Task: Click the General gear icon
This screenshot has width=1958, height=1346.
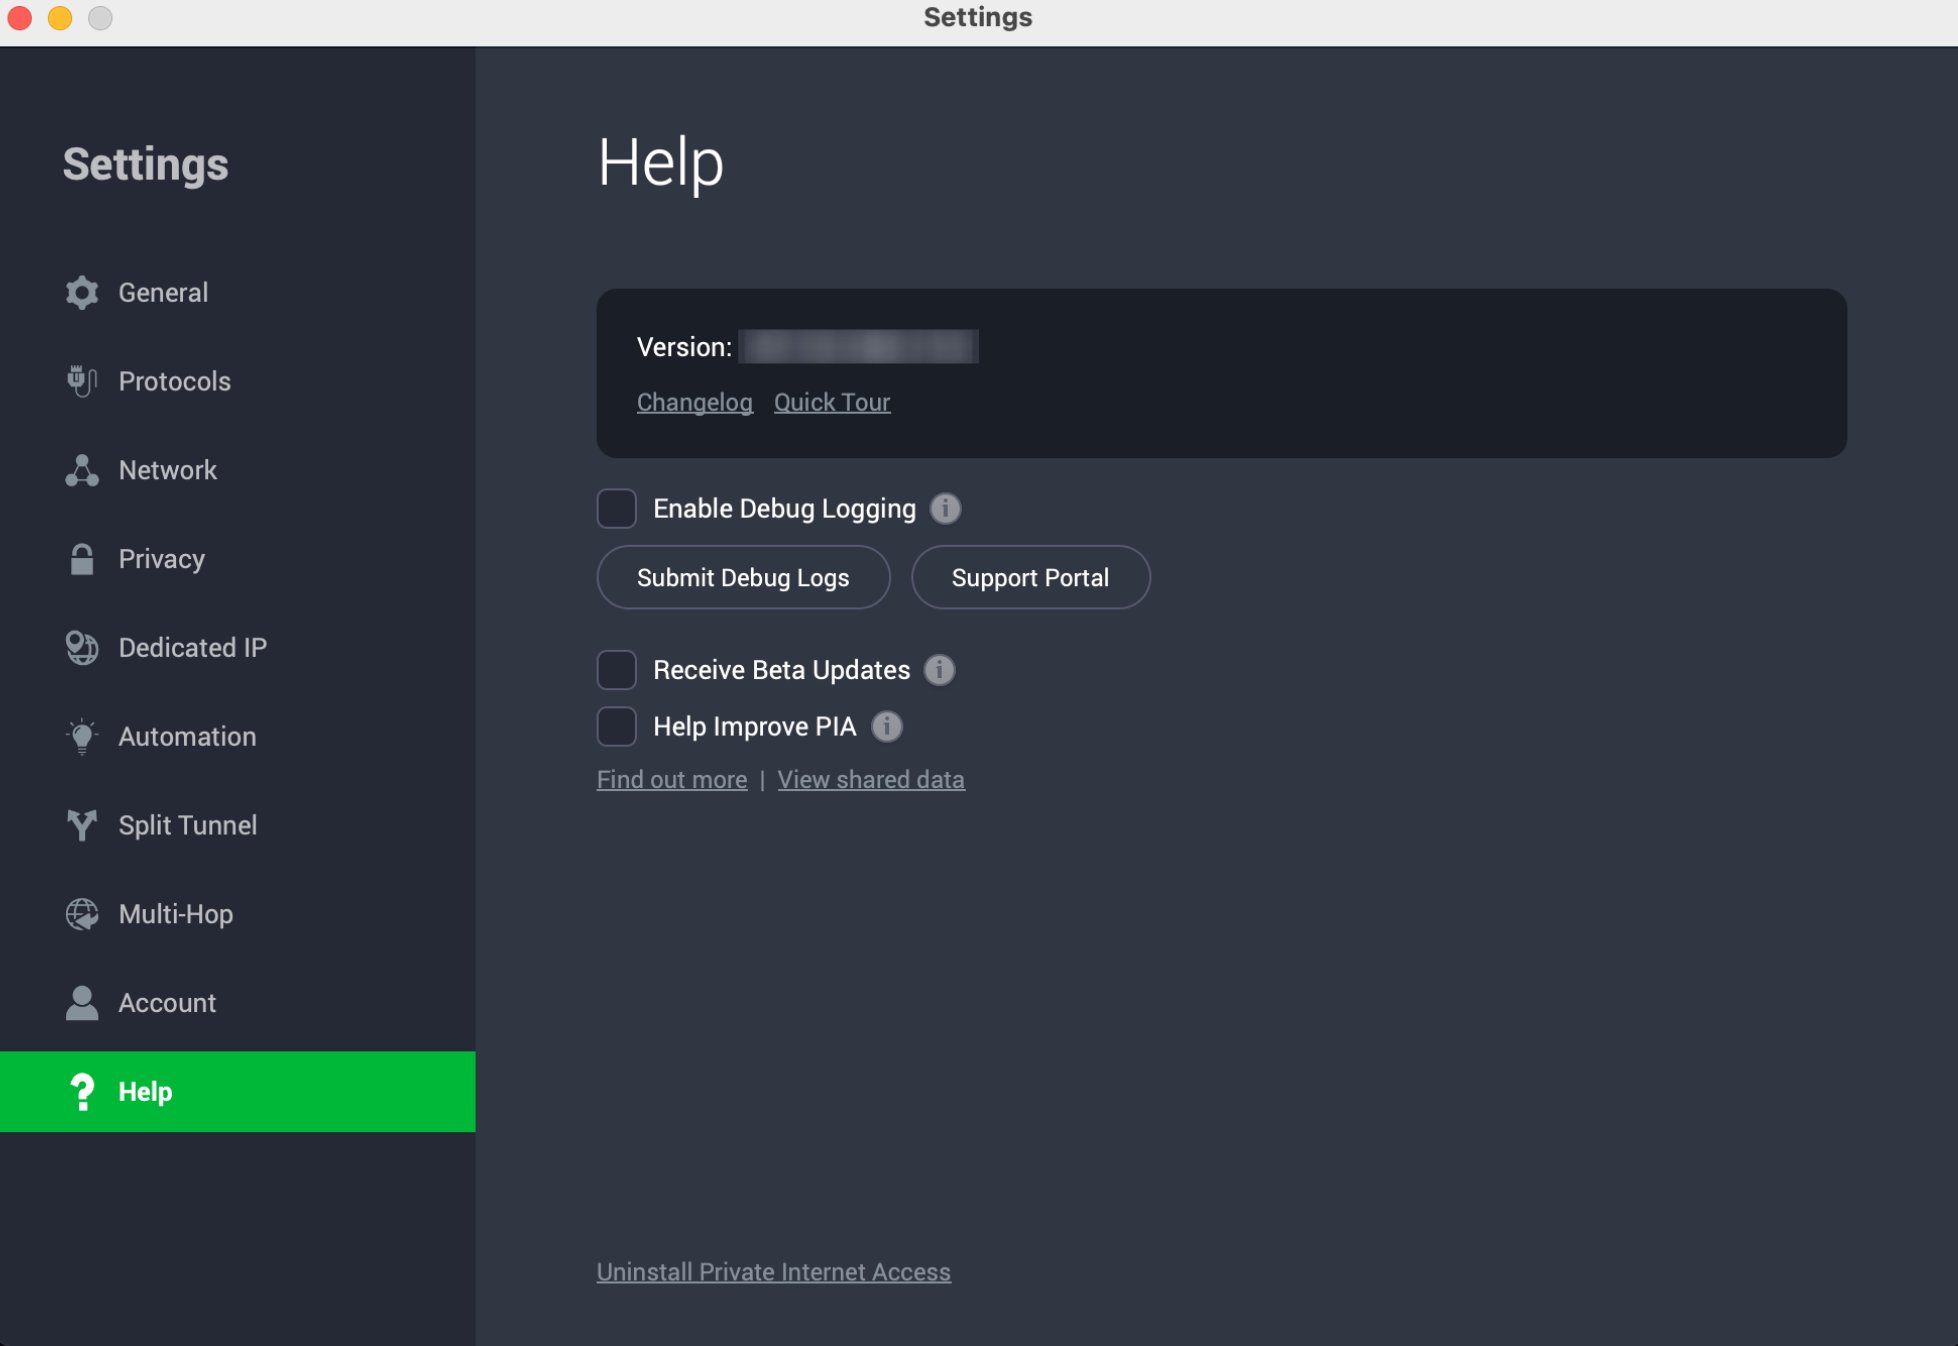Action: pyautogui.click(x=82, y=292)
